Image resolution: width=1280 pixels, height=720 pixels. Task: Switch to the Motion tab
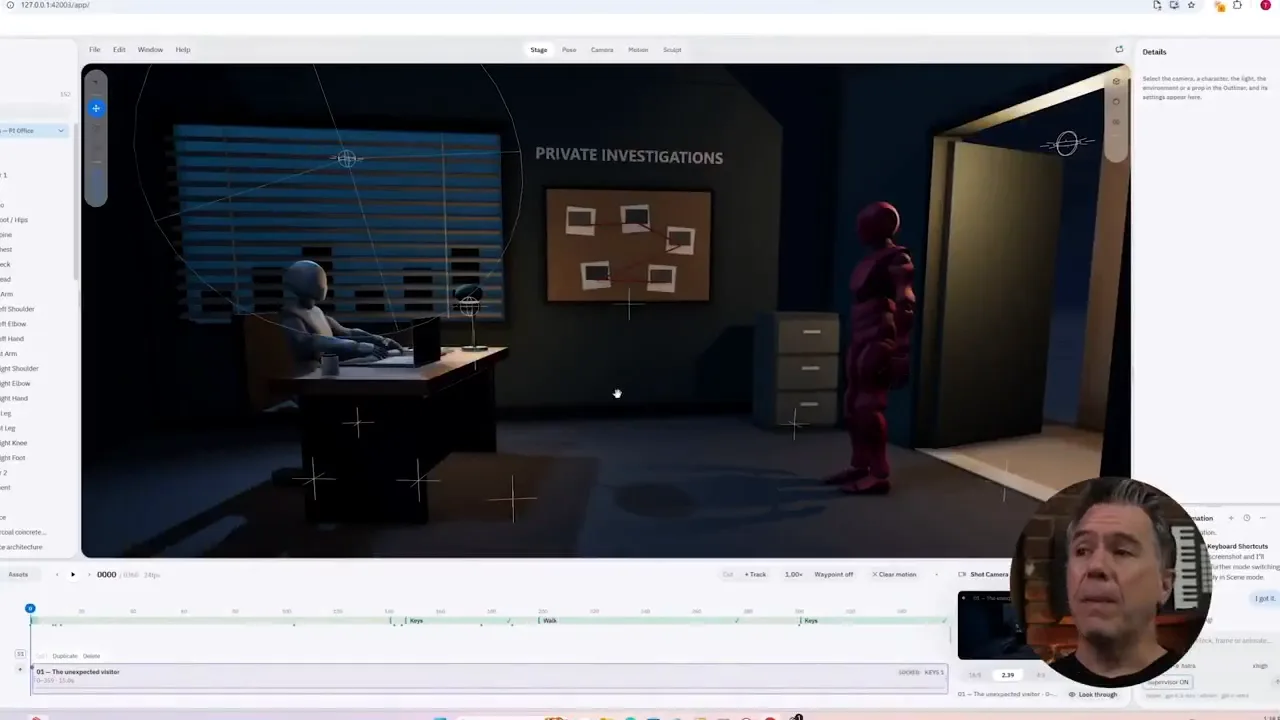(x=638, y=49)
